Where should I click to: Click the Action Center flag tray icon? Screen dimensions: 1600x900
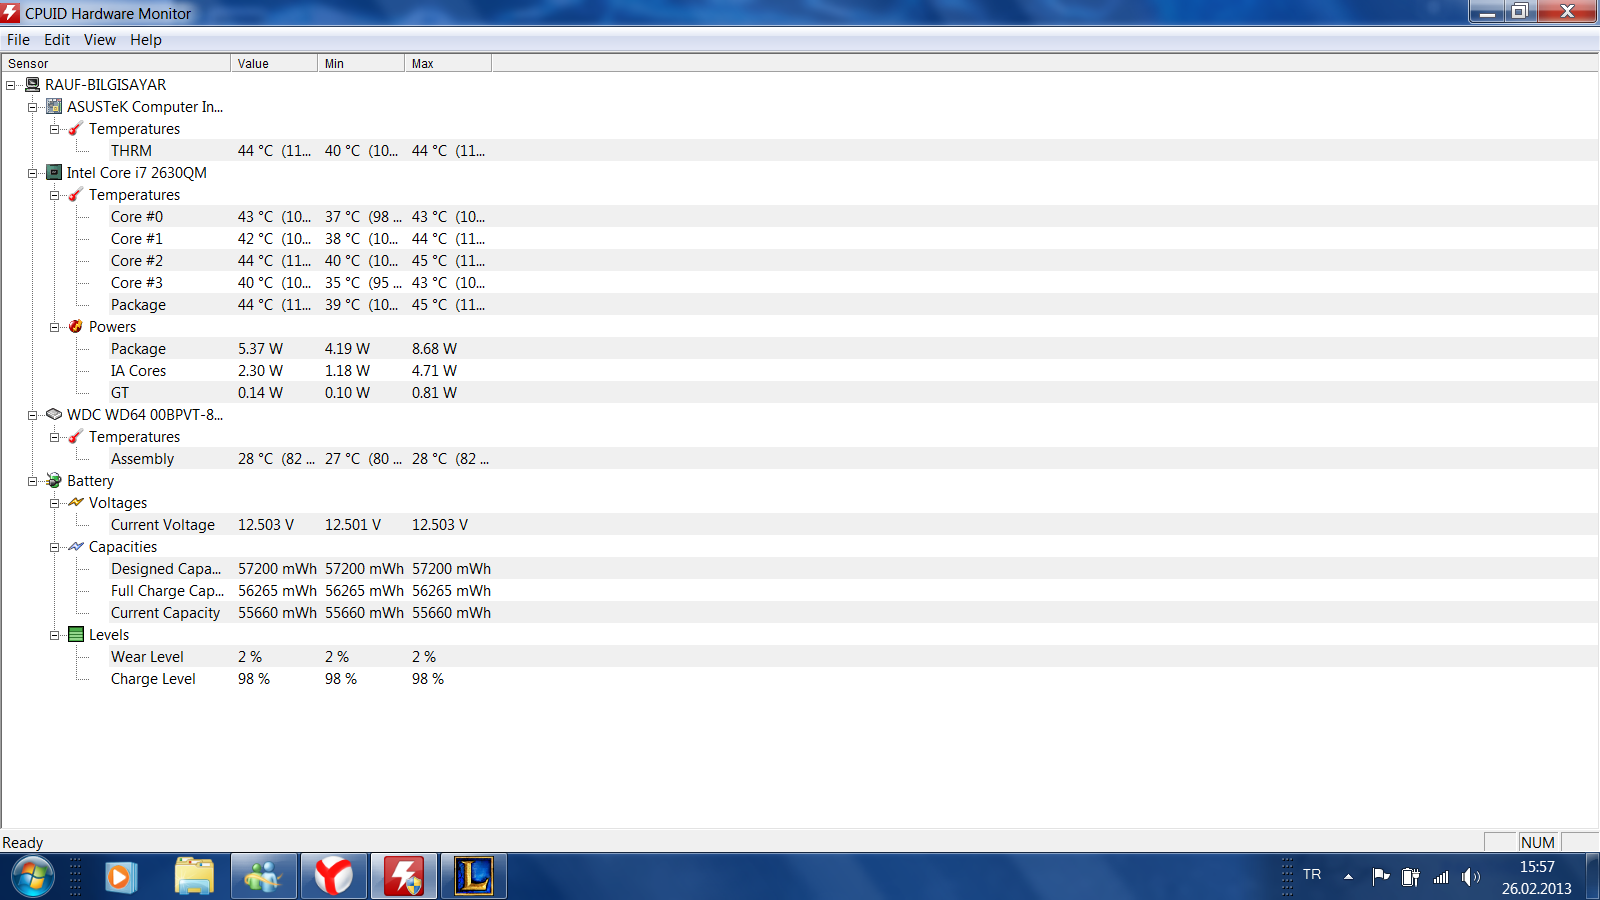point(1381,877)
